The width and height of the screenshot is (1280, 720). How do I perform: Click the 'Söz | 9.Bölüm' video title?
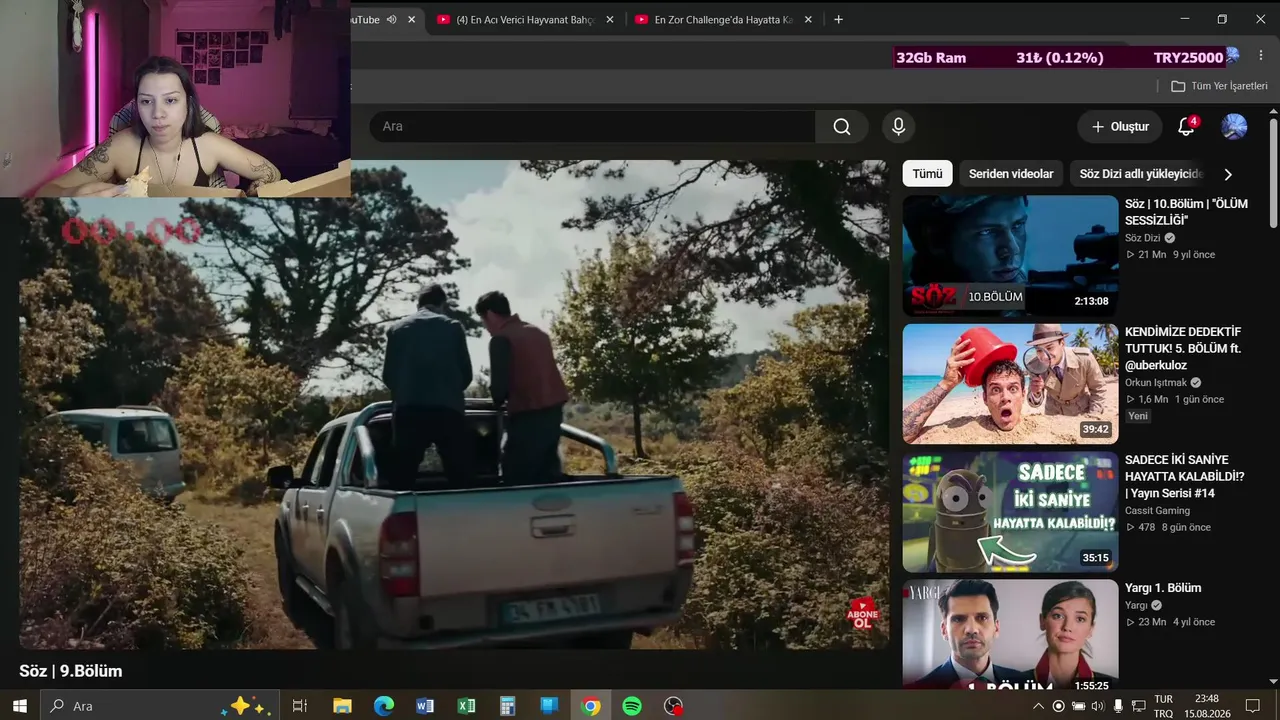click(71, 671)
